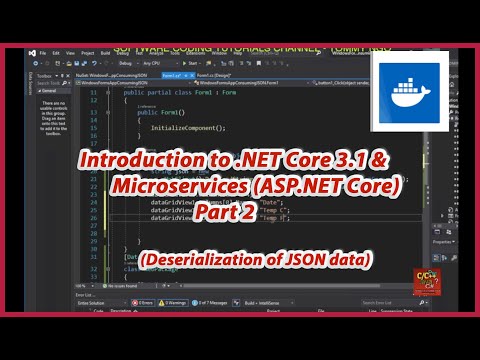Open the Project menu
The image size is (480, 360).
(x=87, y=53)
